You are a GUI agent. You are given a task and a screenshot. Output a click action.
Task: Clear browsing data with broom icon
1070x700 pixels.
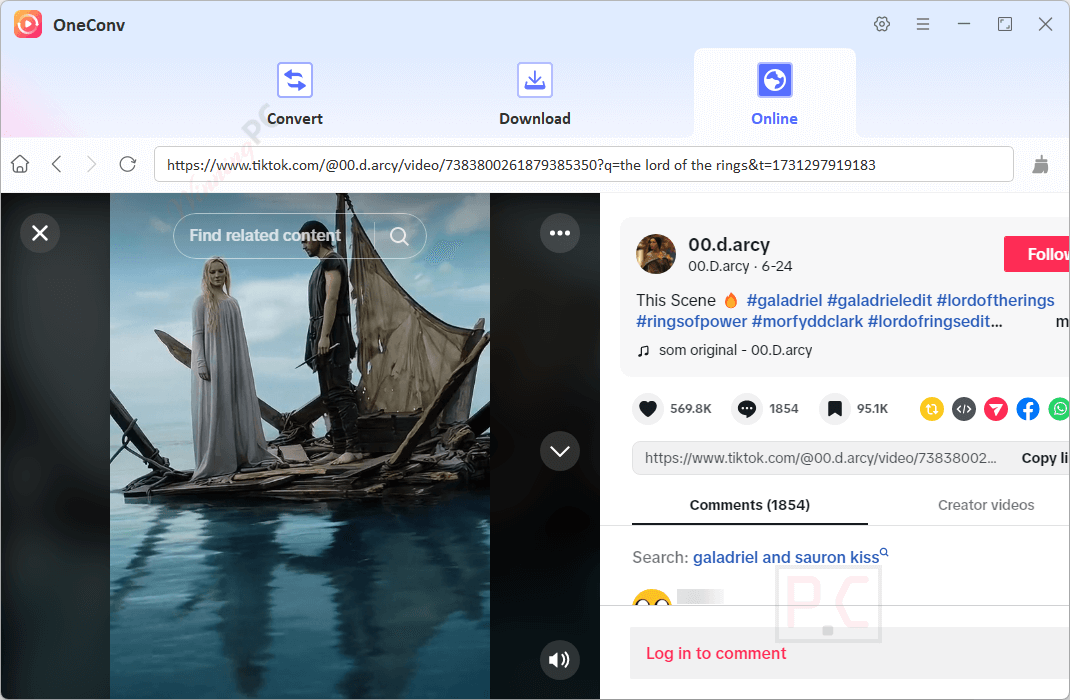tap(1041, 164)
